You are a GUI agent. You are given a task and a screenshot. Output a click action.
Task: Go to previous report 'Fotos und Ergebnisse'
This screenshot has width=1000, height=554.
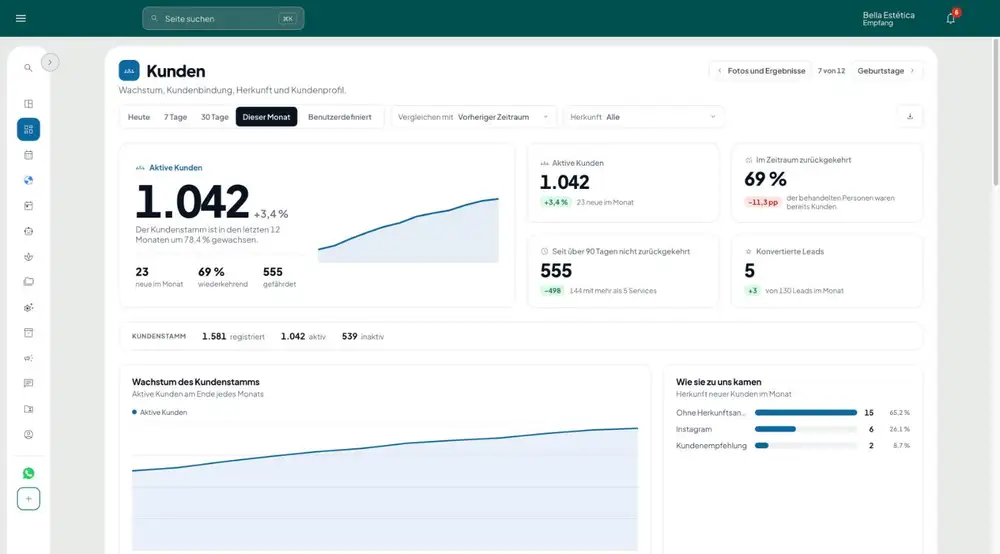pyautogui.click(x=761, y=71)
